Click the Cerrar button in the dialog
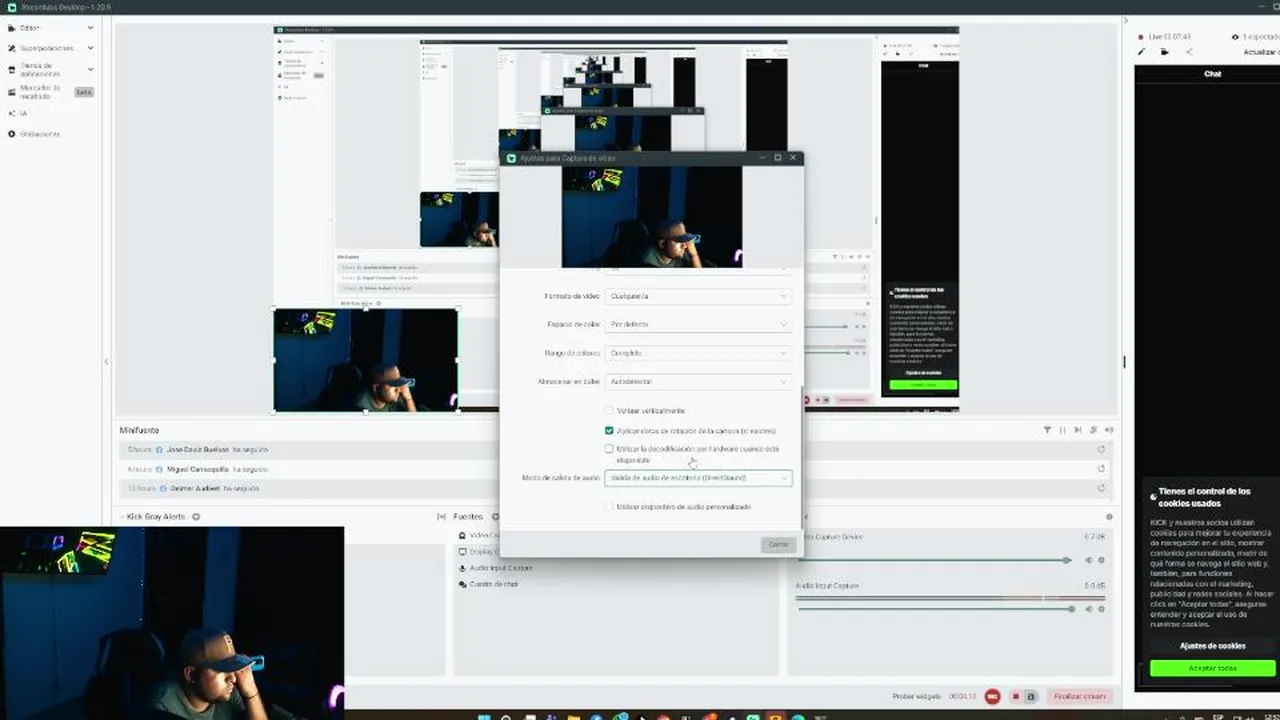This screenshot has height=720, width=1280. click(x=778, y=544)
